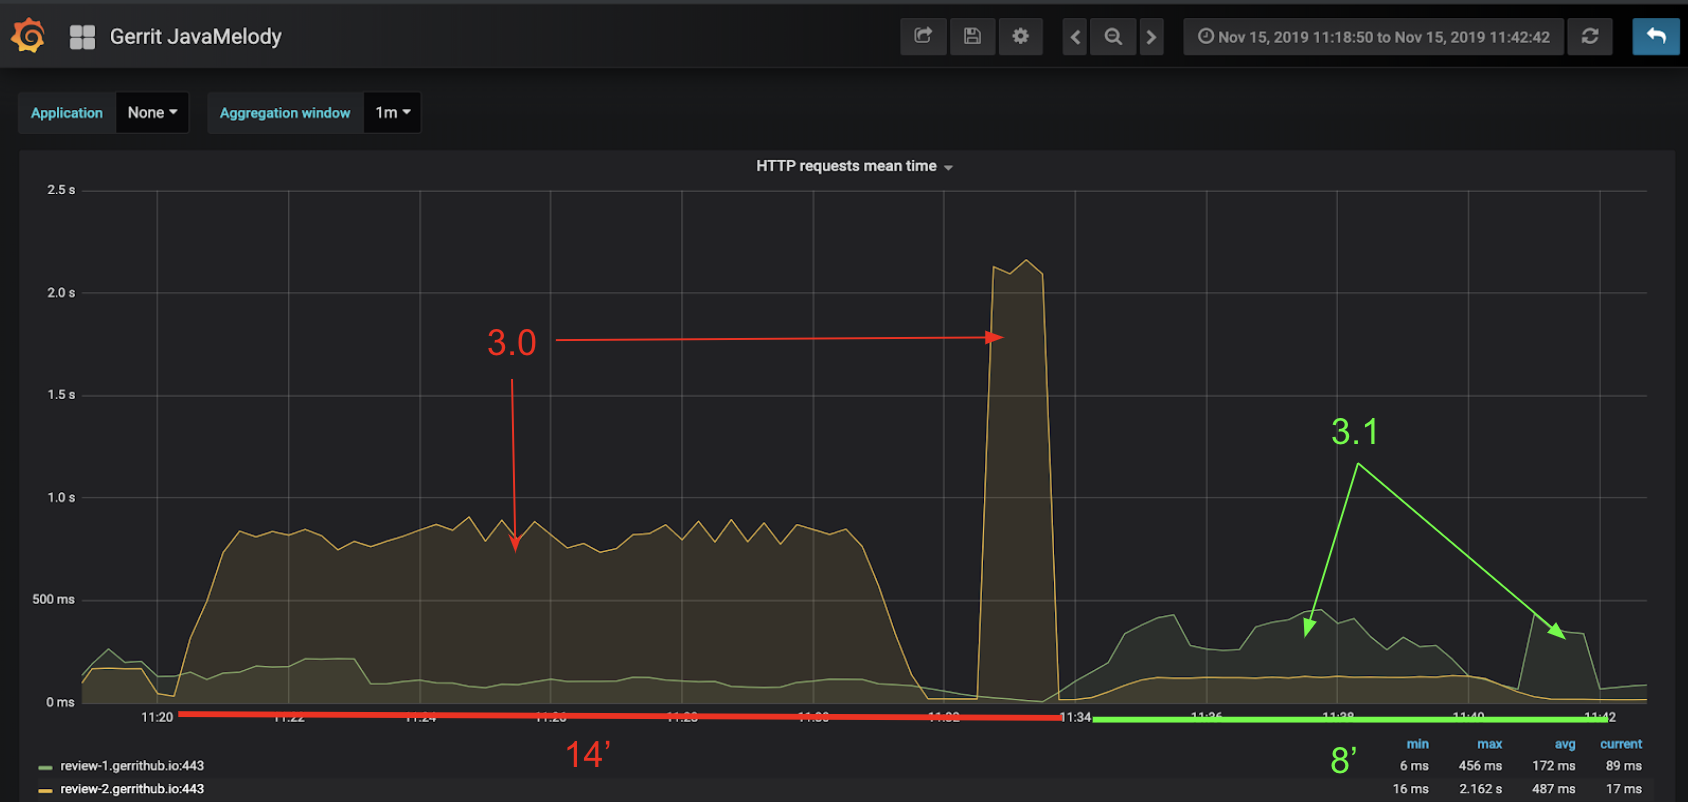
Task: Open dashboard settings gear icon
Action: point(1020,37)
